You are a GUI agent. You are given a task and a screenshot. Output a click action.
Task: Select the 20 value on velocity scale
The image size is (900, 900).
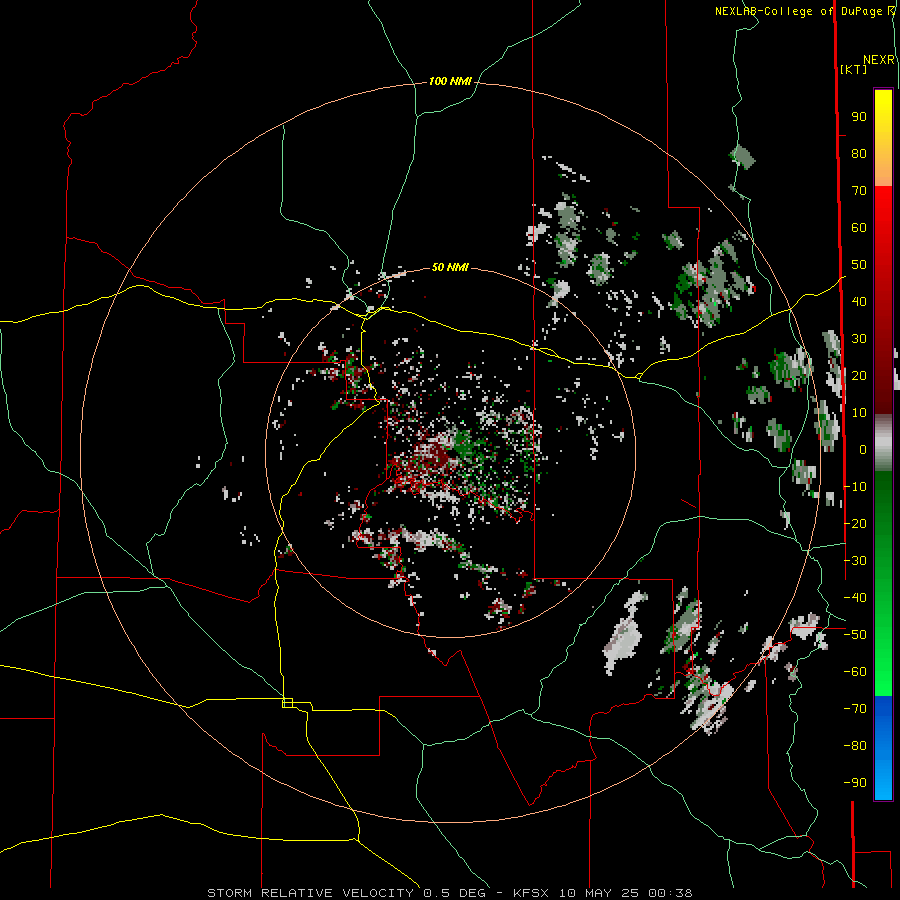859,376
